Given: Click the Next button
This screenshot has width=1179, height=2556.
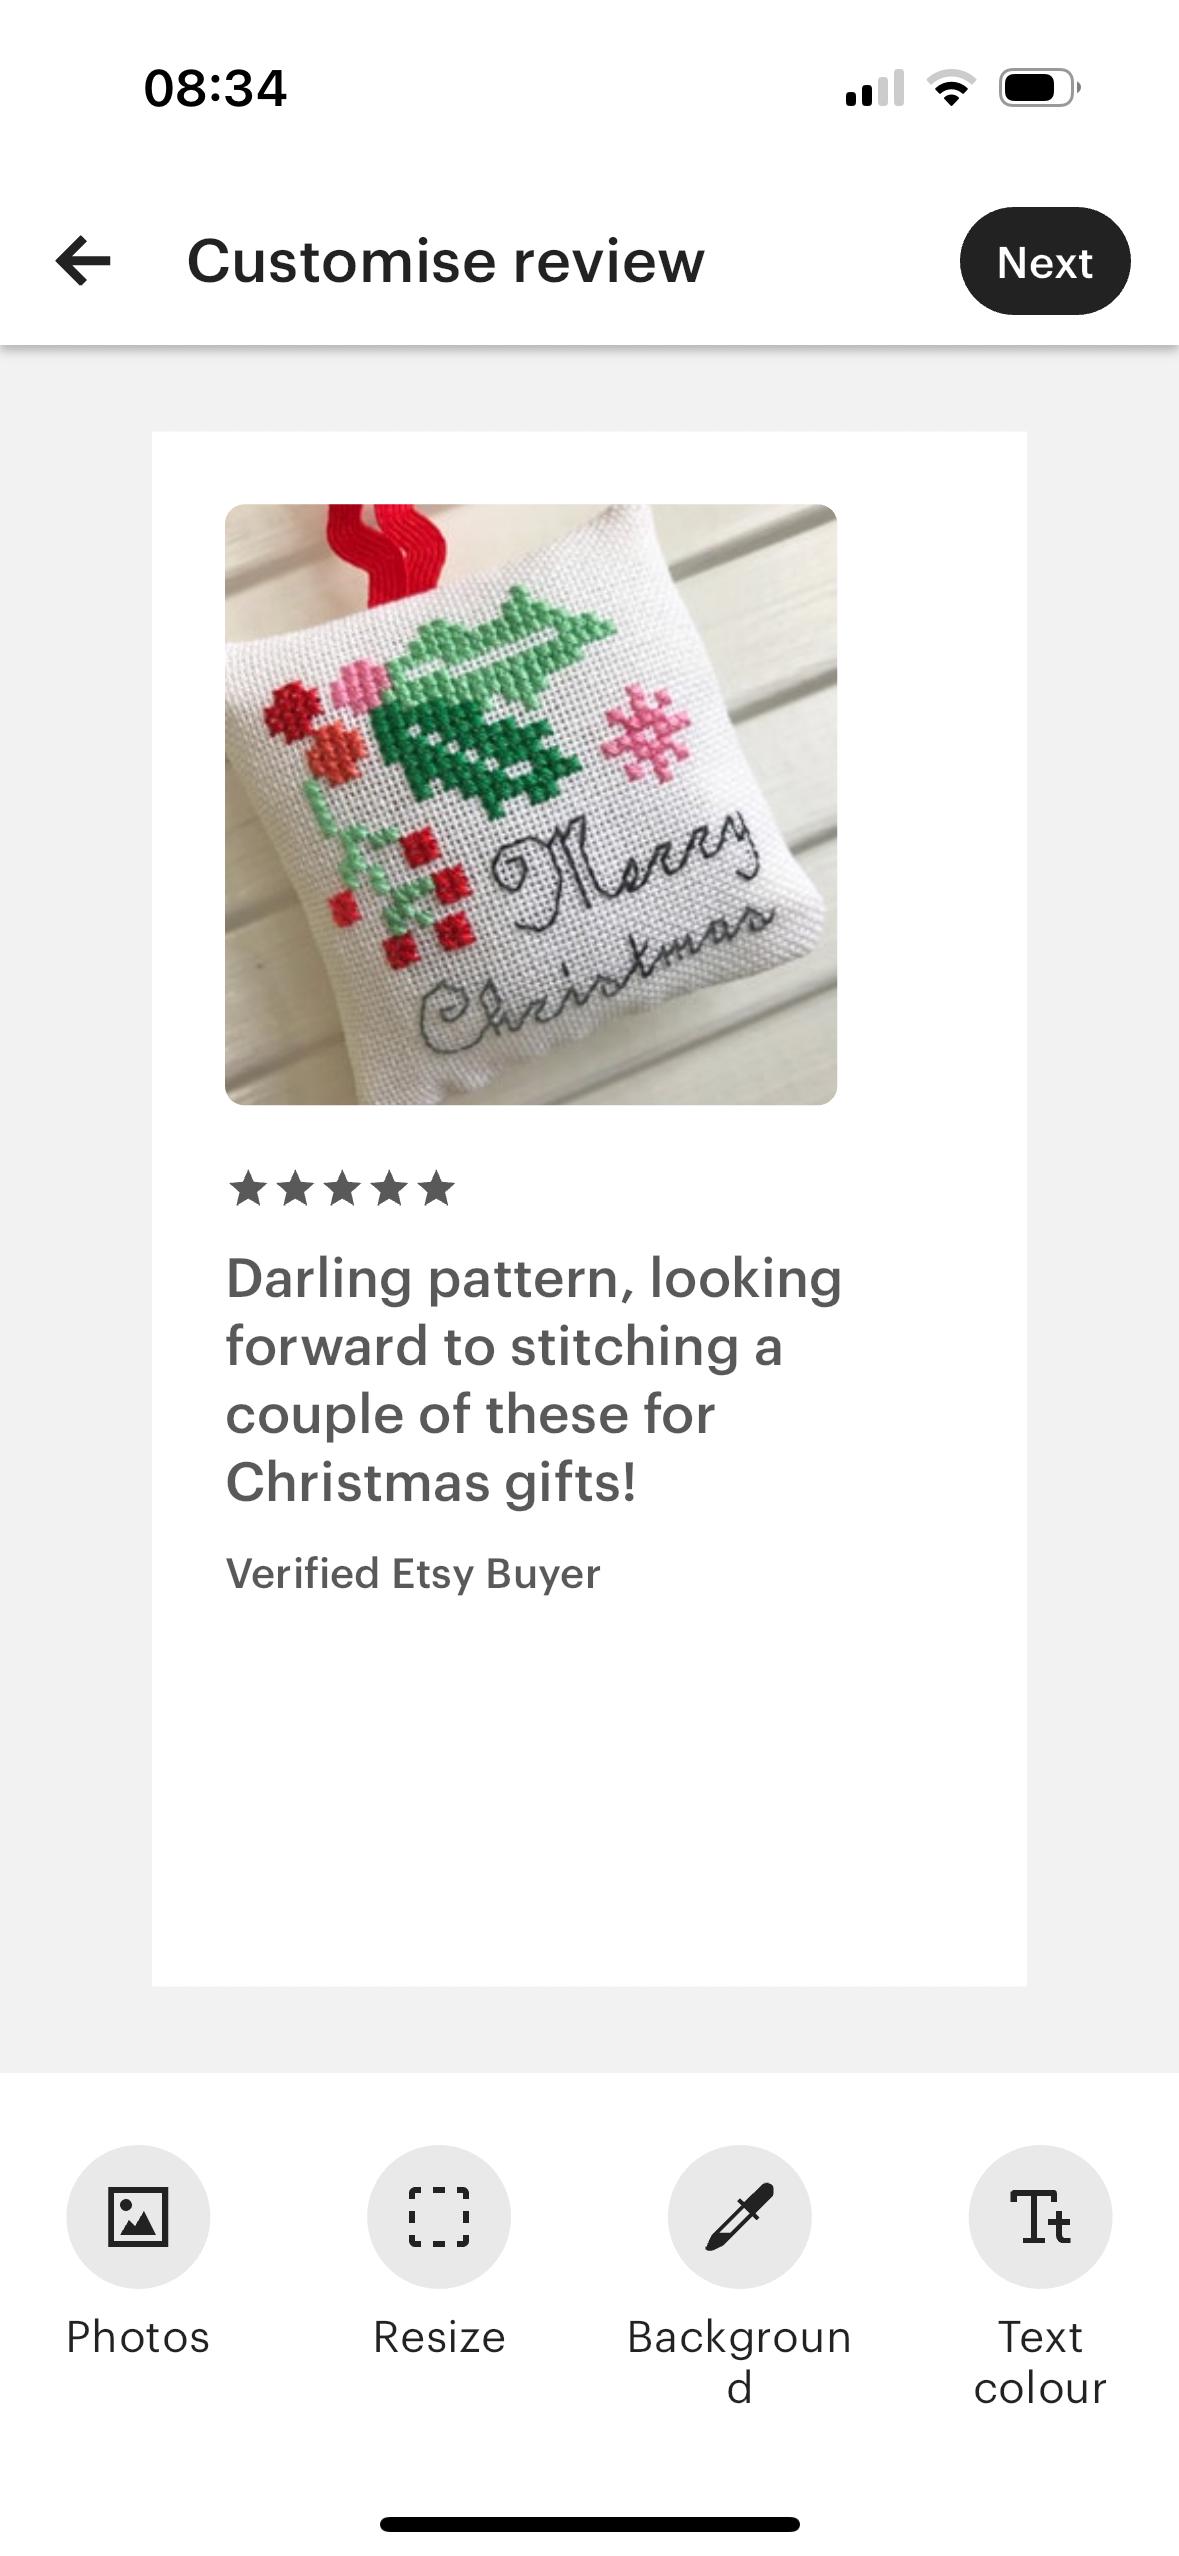Looking at the screenshot, I should (x=1045, y=261).
